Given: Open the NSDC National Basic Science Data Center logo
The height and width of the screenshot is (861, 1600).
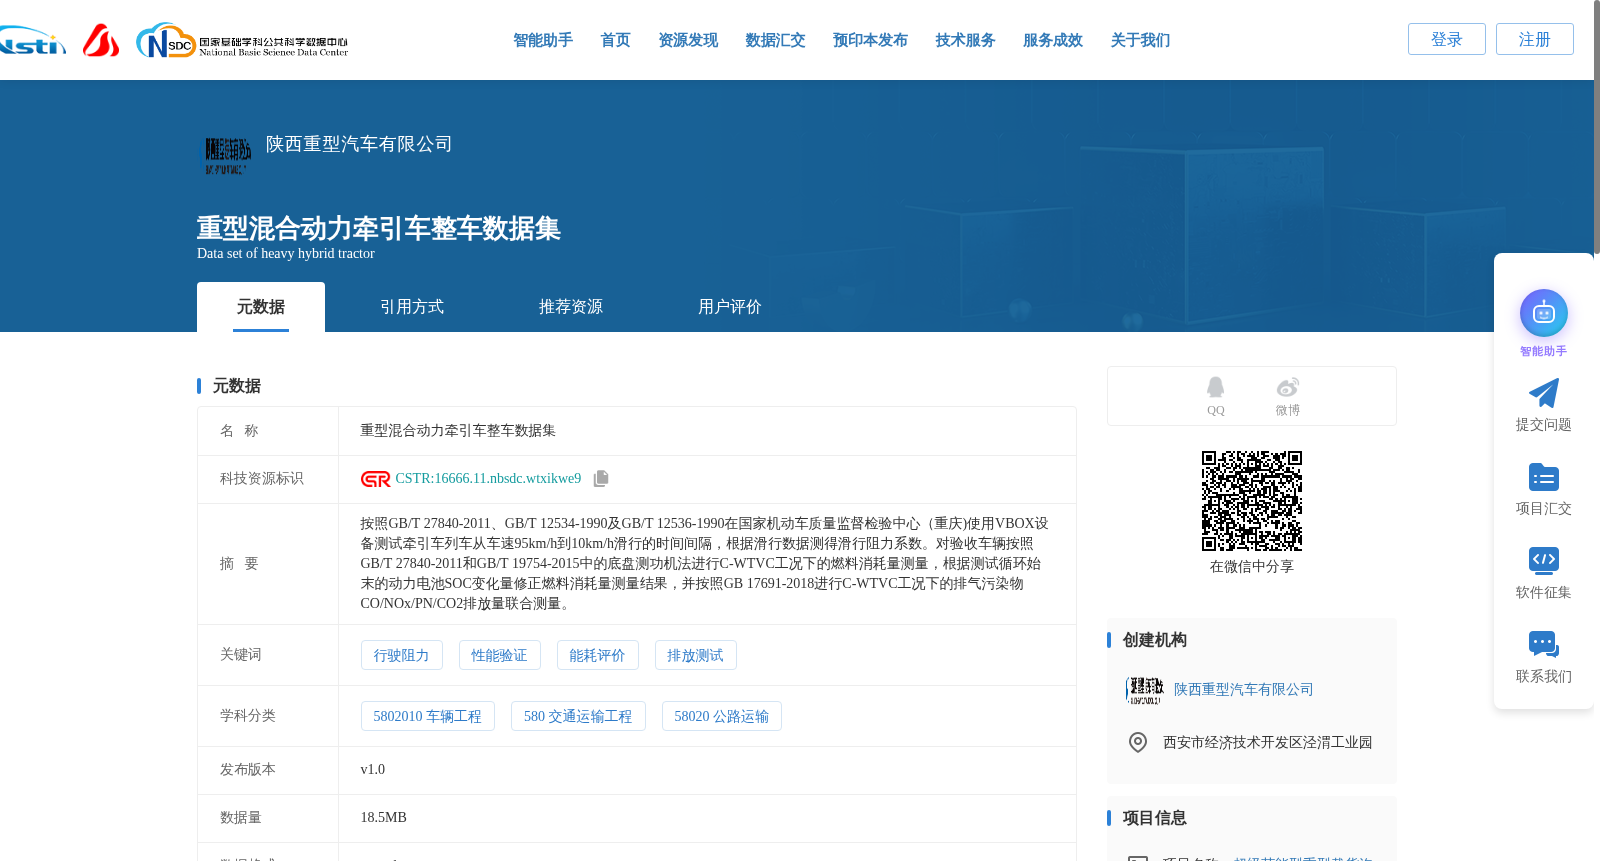Looking at the screenshot, I should tap(242, 41).
